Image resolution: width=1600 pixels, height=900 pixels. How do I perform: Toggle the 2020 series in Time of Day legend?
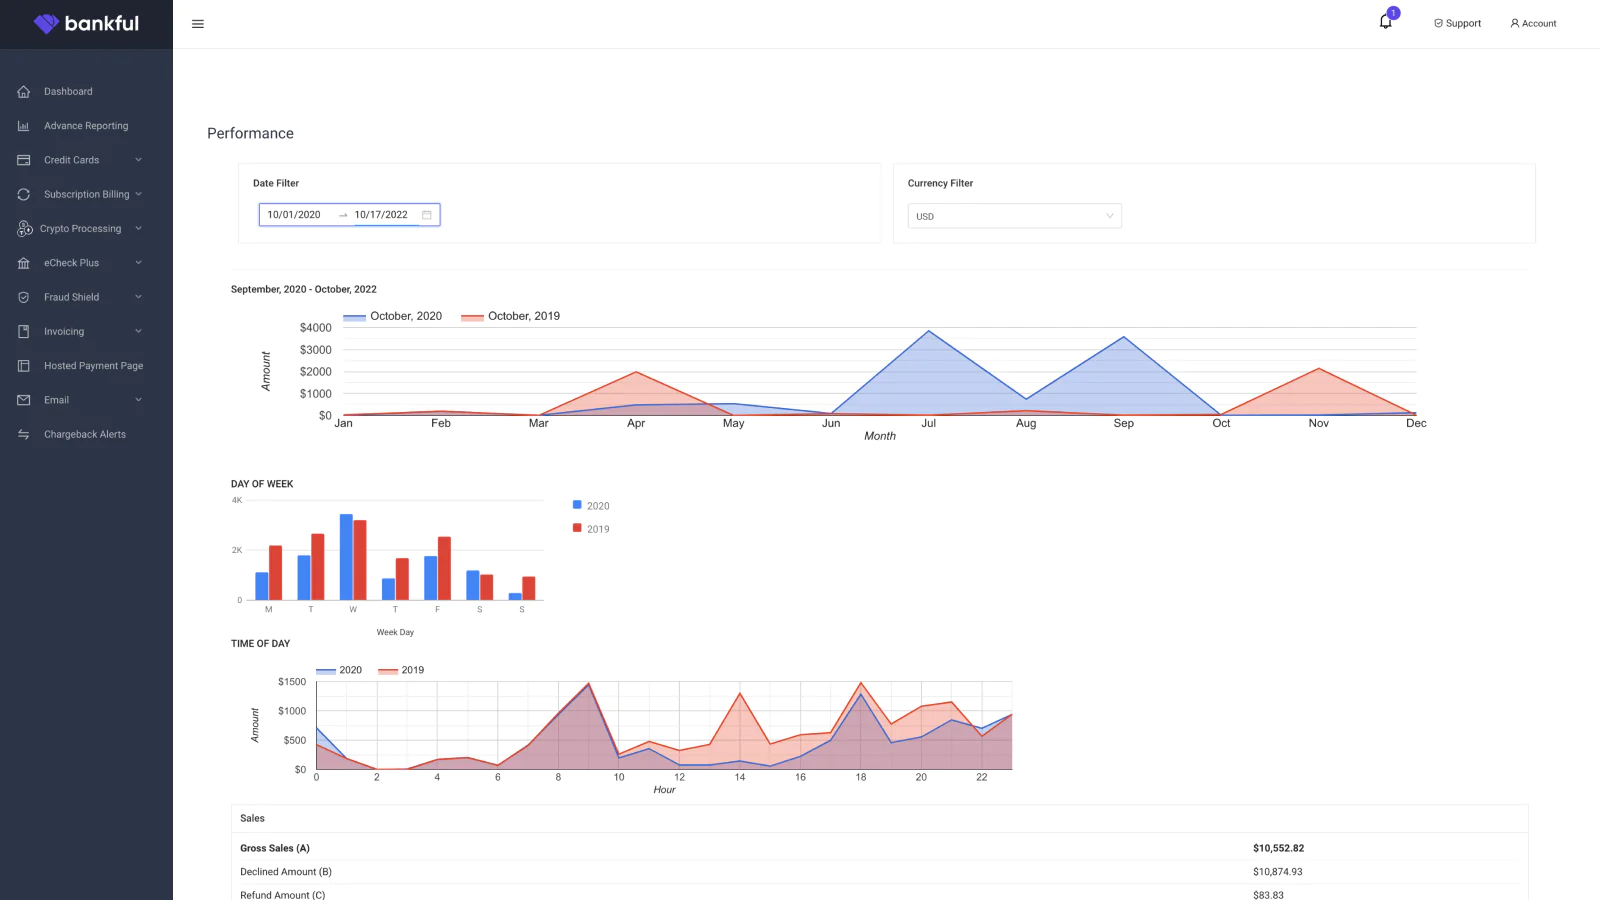click(x=339, y=670)
